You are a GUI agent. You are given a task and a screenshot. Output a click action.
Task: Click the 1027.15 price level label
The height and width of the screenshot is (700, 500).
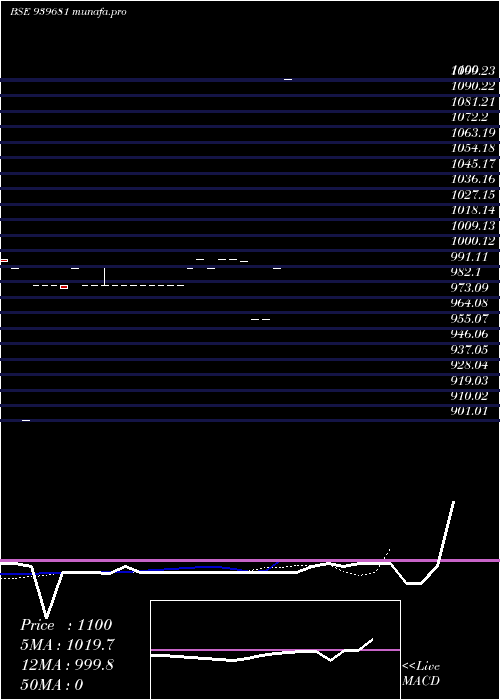click(473, 195)
